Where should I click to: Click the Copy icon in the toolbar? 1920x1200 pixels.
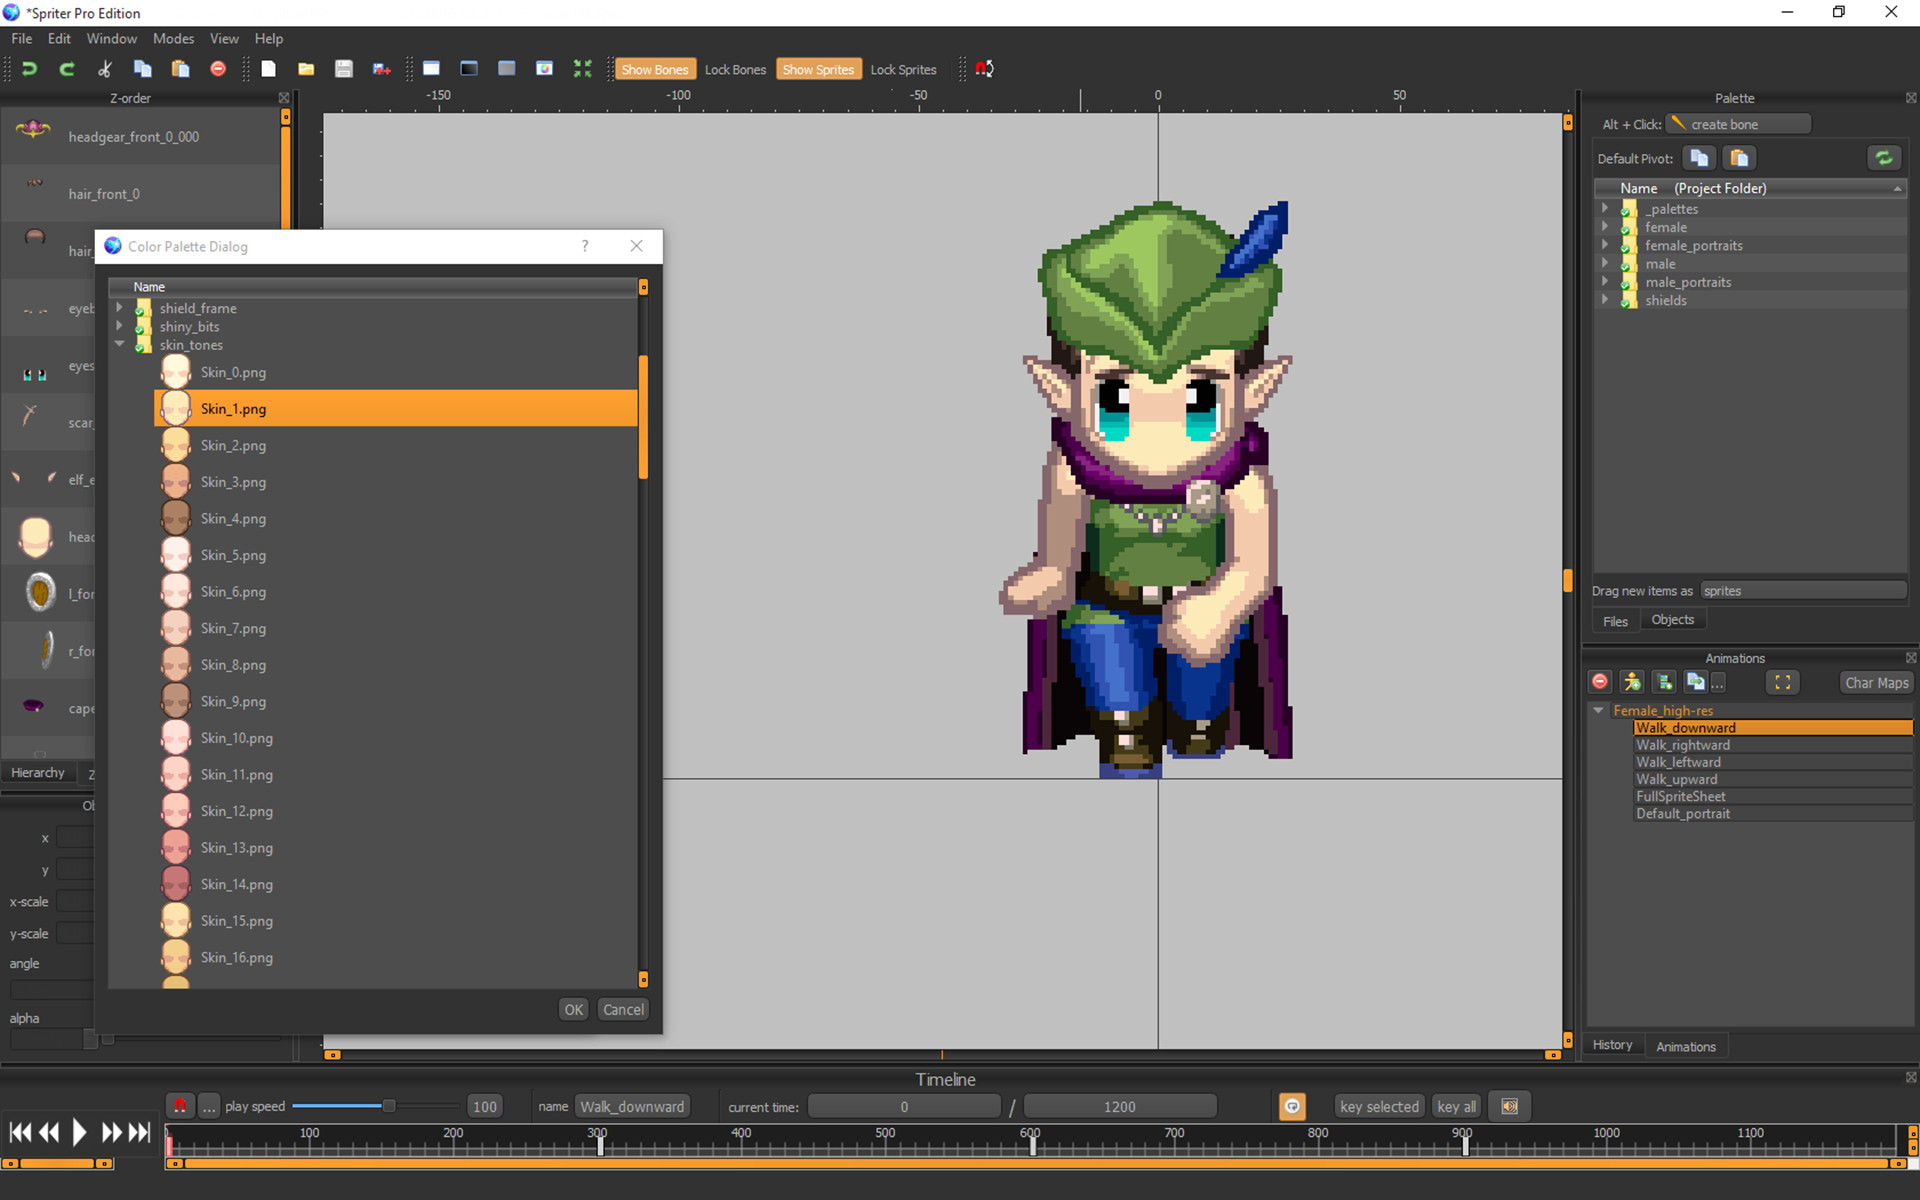click(142, 68)
